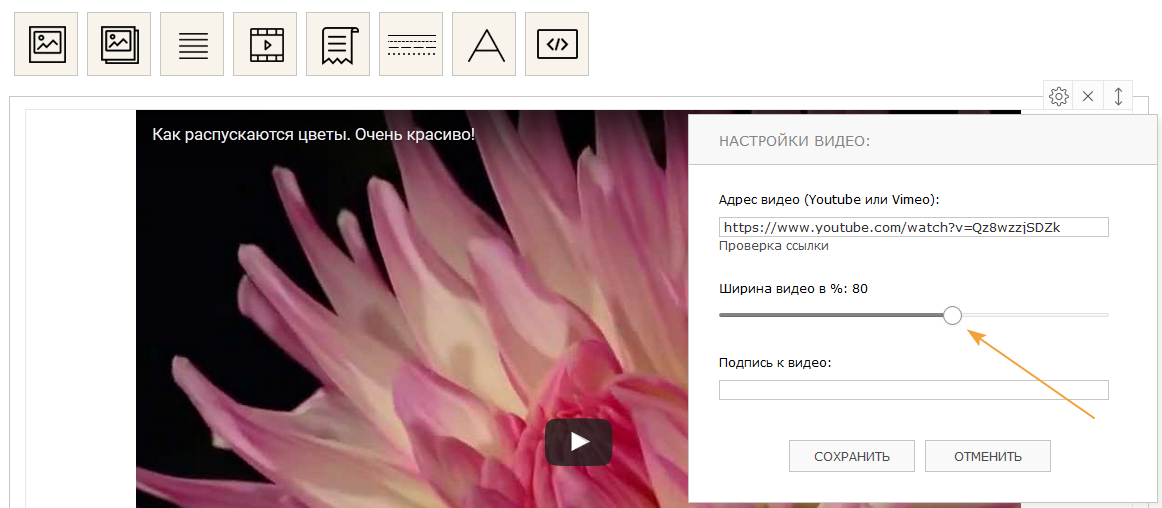Click the Ширина видео в %: 80 label
Screen dimensions: 1162x508
coord(794,288)
